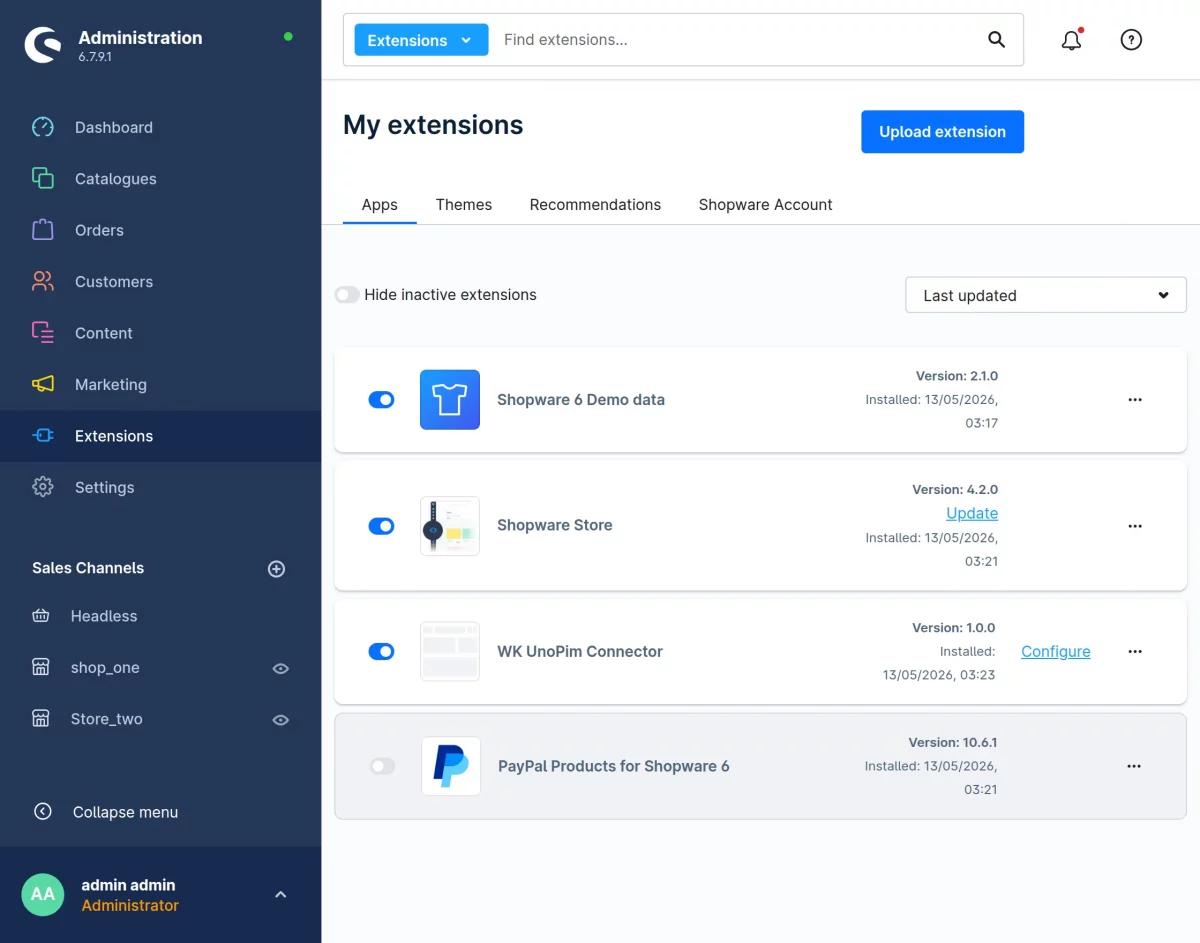Open notifications bell

[1071, 40]
